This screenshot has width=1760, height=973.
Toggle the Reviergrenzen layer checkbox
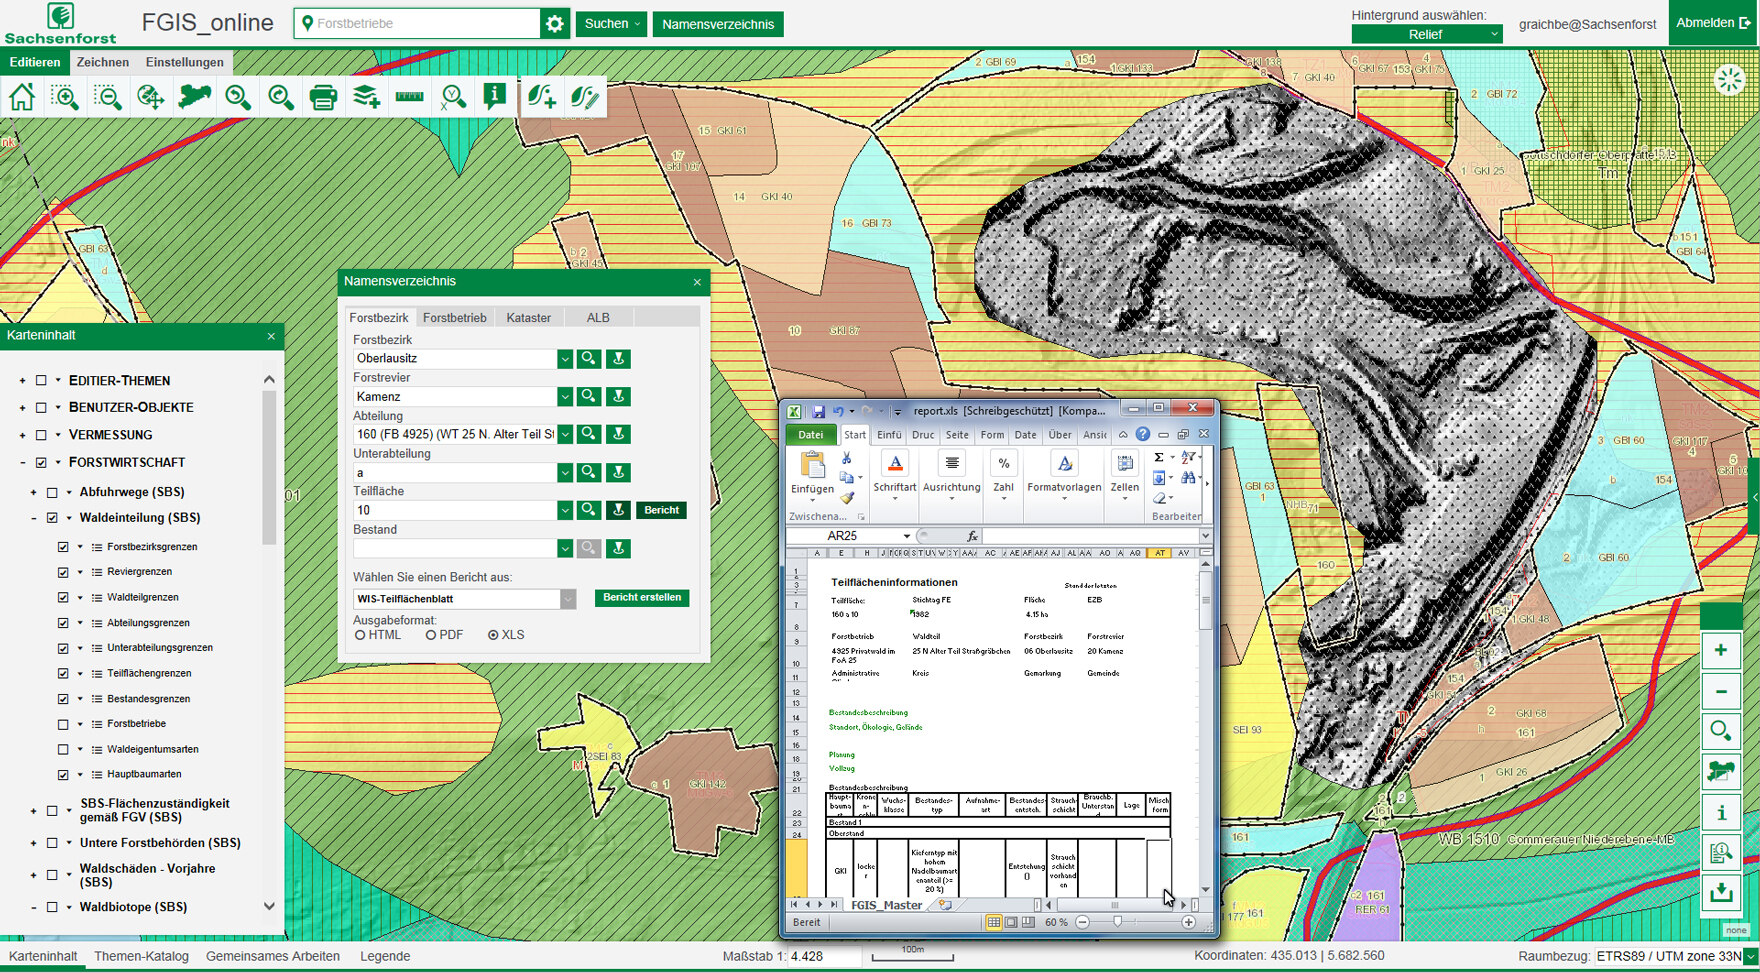click(x=62, y=571)
